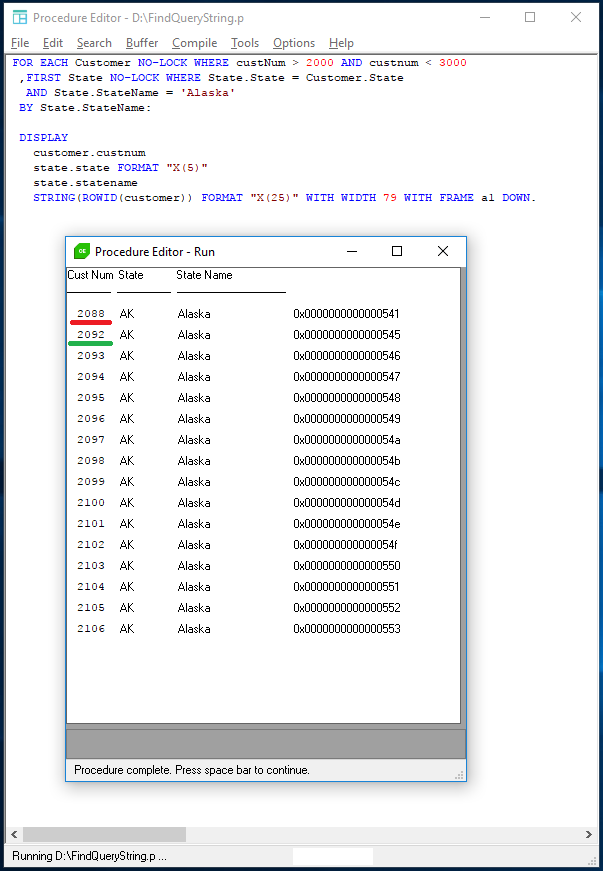Open the Compile menu
The width and height of the screenshot is (603, 871).
tap(194, 43)
